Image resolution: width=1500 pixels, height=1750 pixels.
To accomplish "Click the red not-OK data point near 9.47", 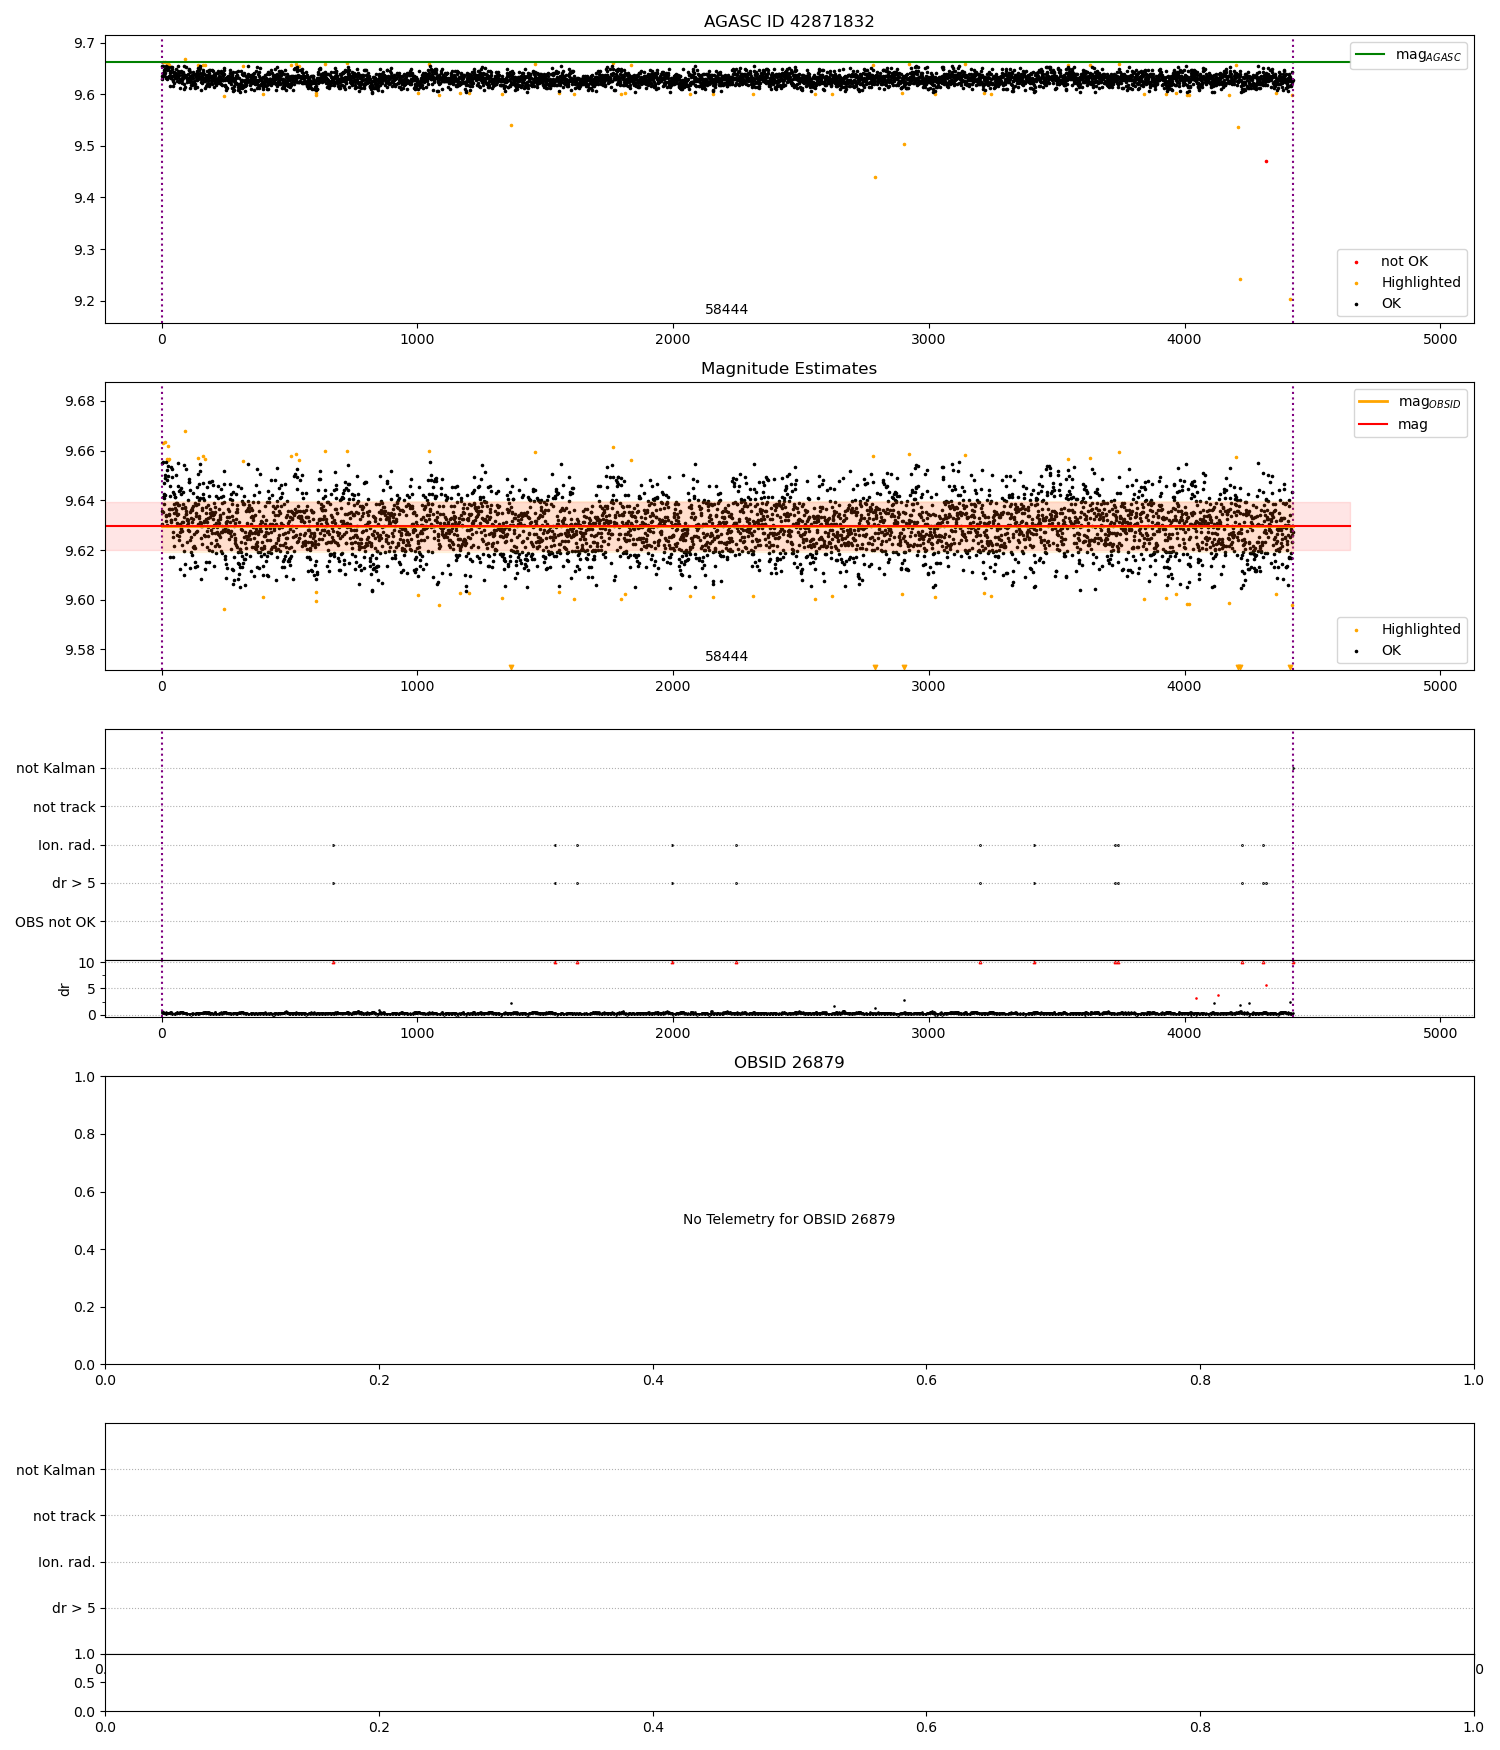I will pos(1266,161).
